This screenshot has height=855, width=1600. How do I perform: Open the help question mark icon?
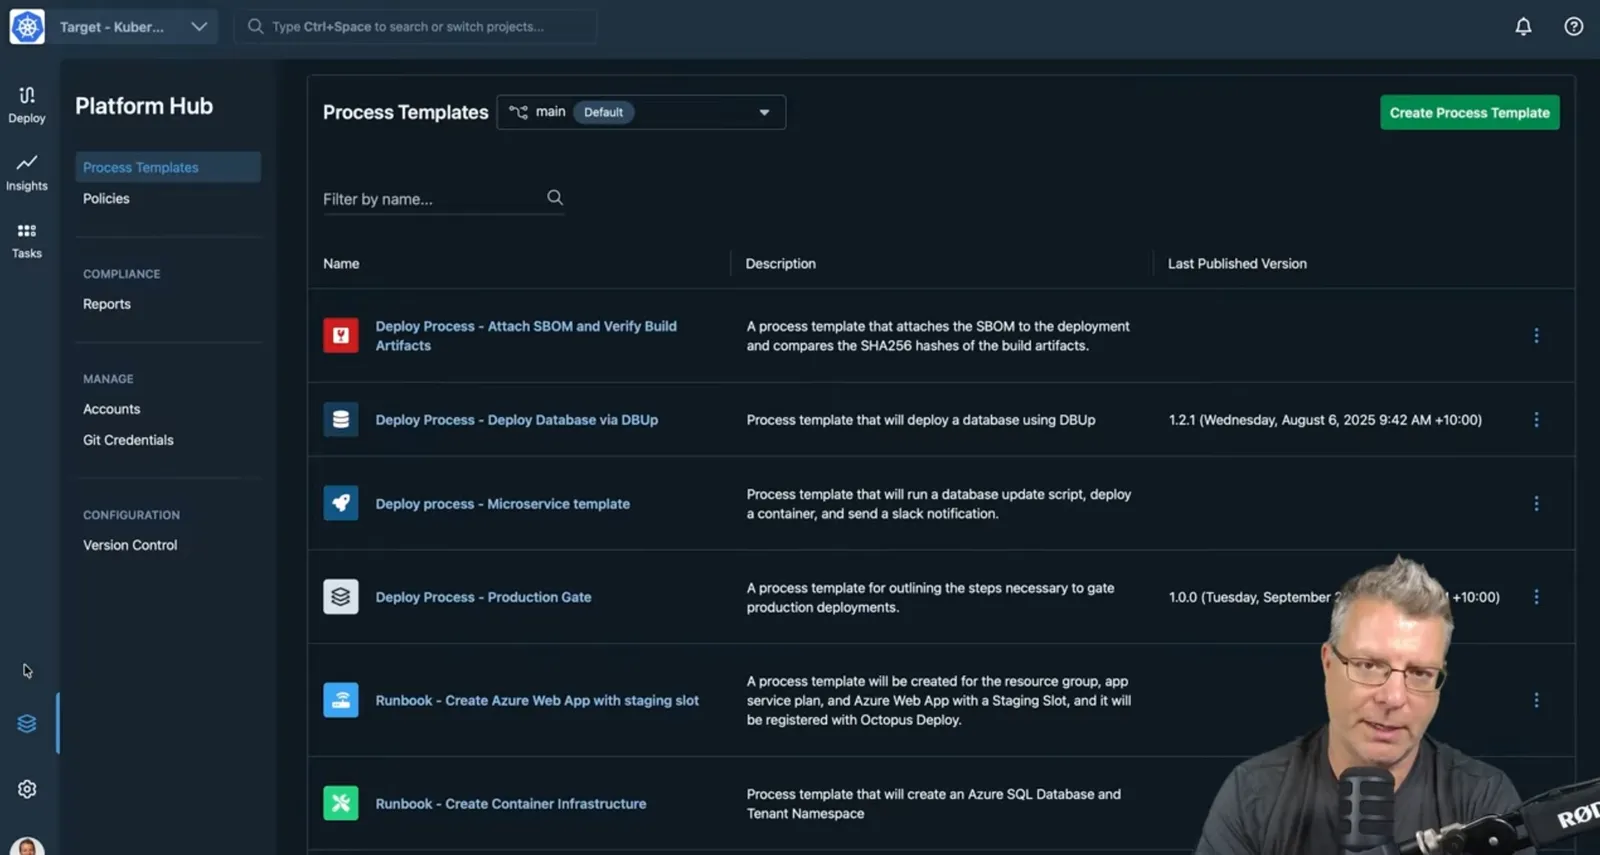point(1573,27)
